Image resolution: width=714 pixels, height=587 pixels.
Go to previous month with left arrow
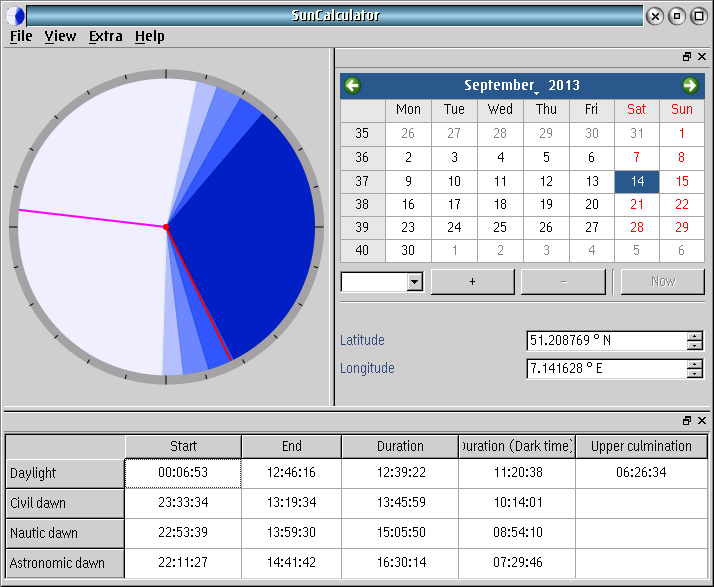[352, 85]
